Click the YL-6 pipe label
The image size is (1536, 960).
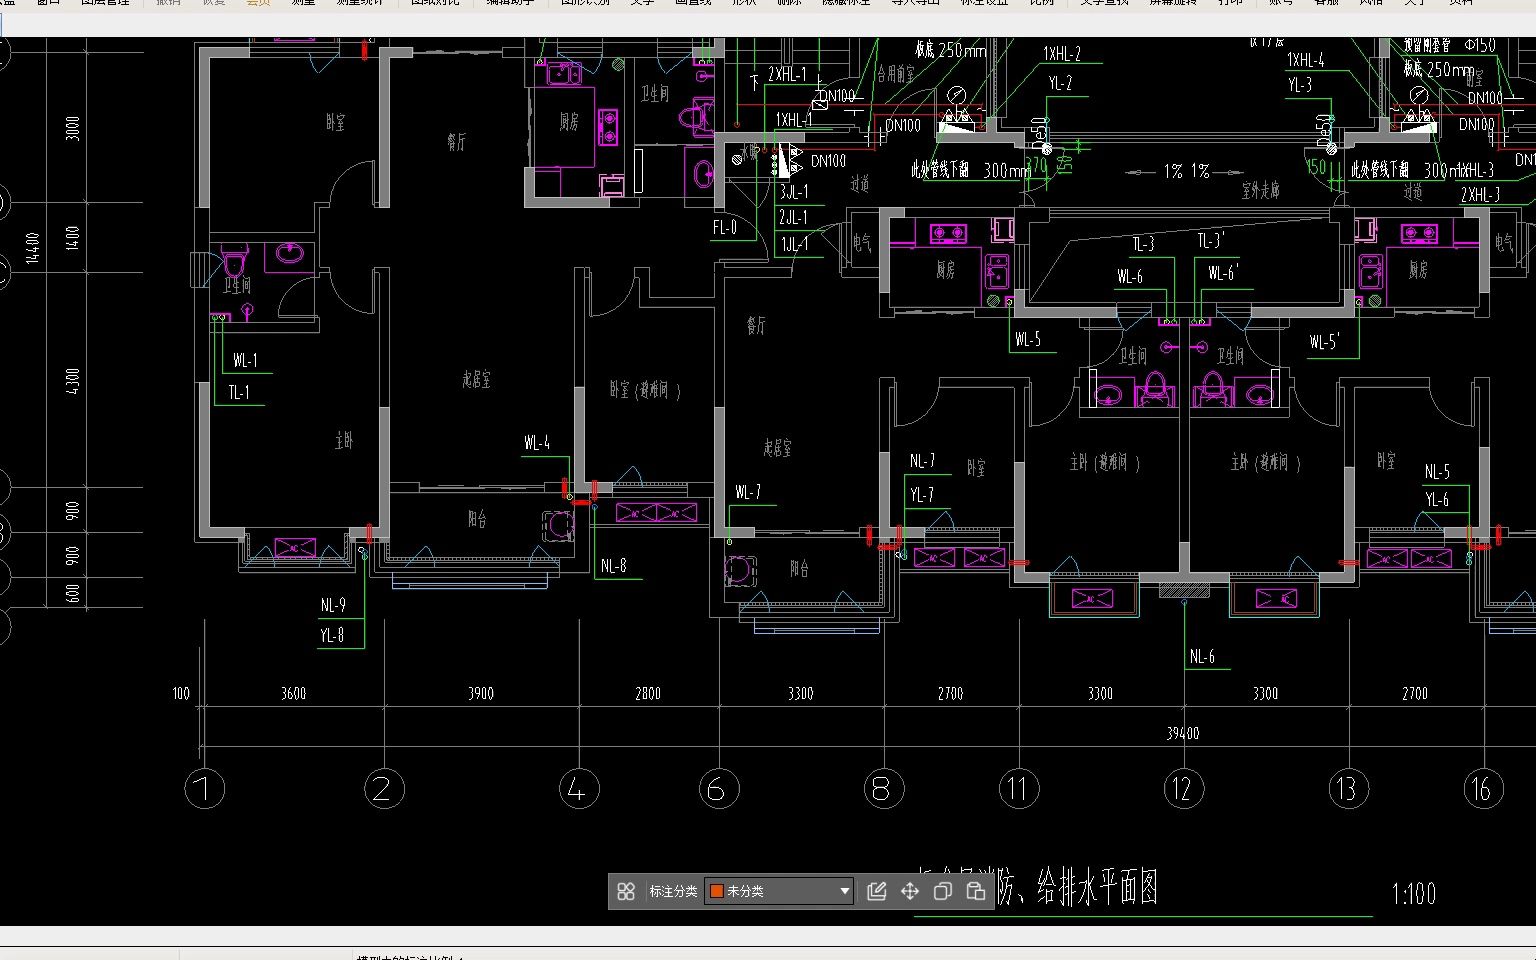tap(1437, 500)
